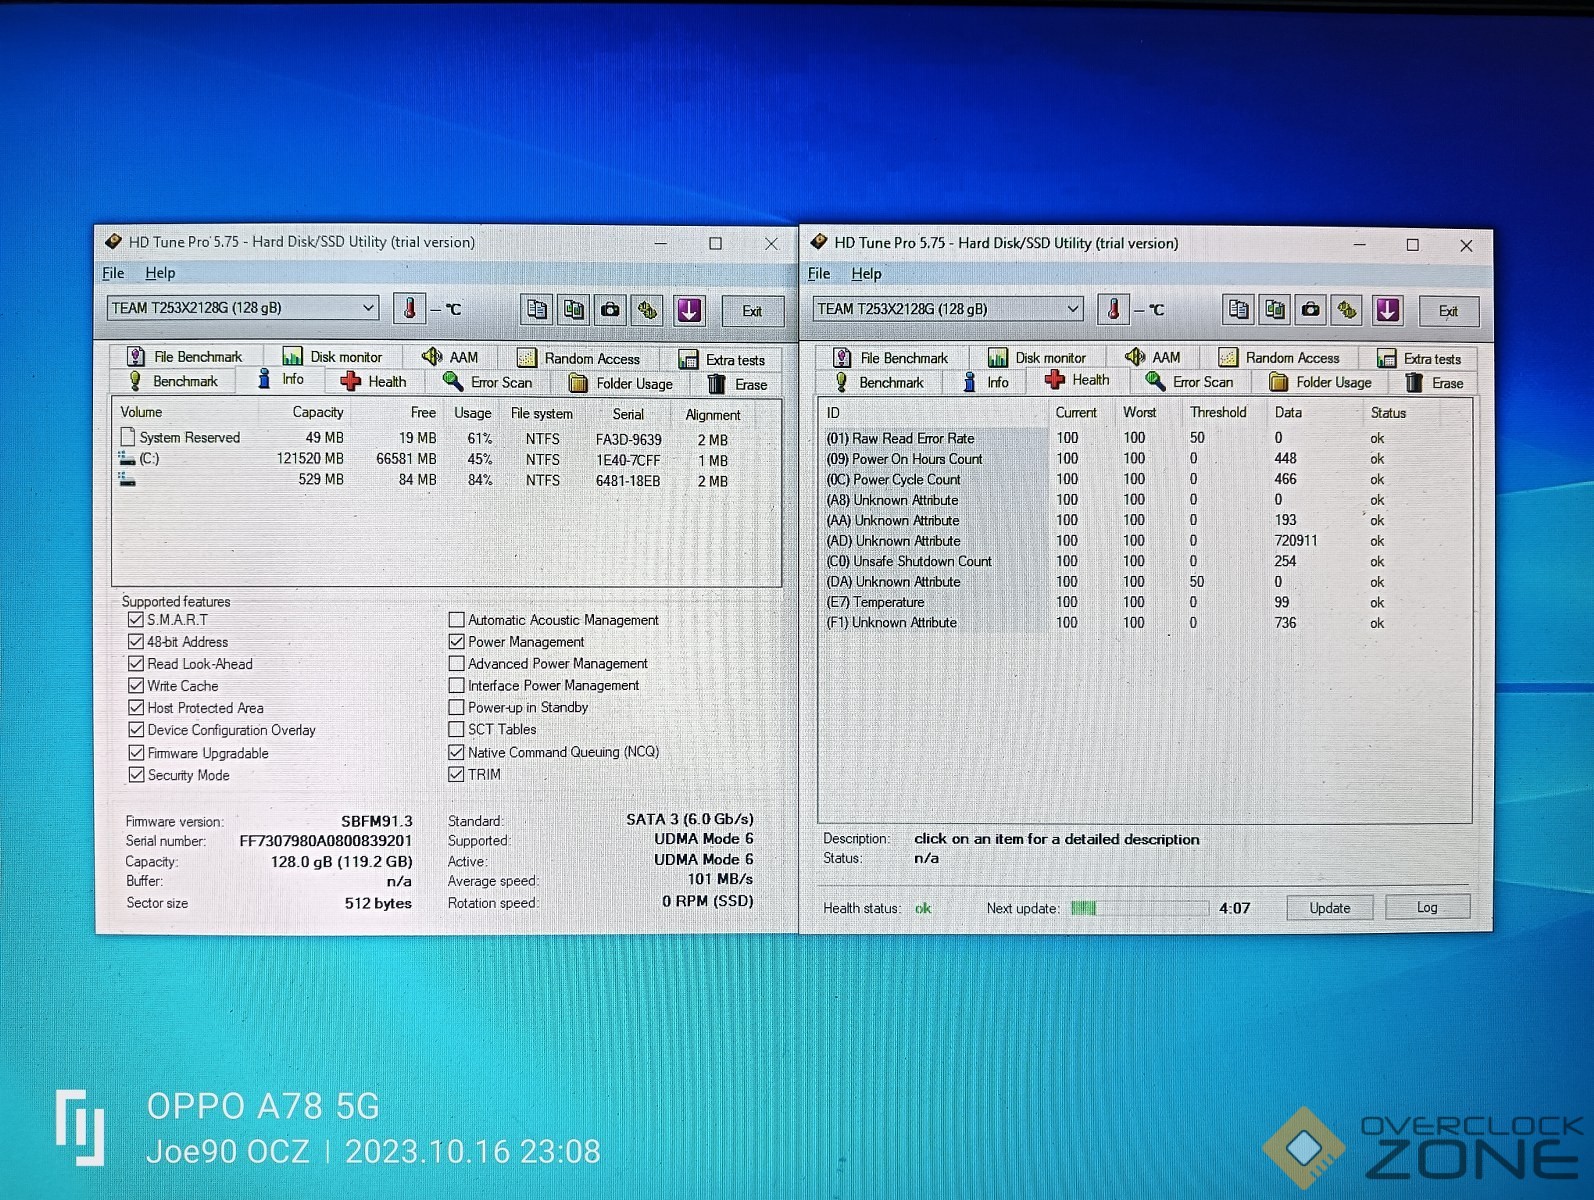1594x1200 pixels.
Task: Click temperature thermometer icon in left window
Action: [409, 309]
